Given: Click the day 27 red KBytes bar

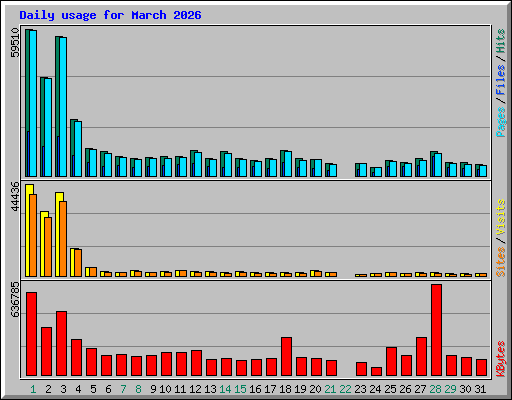Looking at the screenshot, I should (x=421, y=357).
